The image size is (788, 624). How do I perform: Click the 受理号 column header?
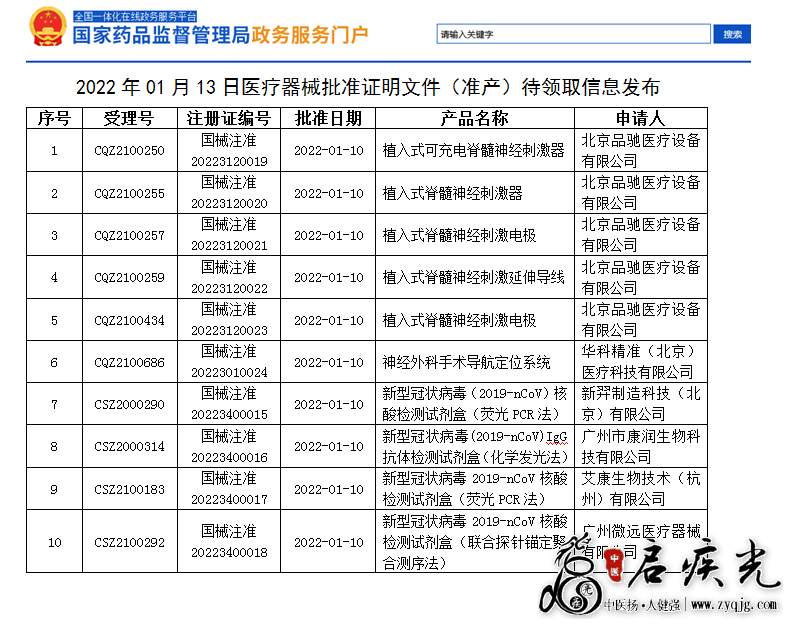(129, 119)
